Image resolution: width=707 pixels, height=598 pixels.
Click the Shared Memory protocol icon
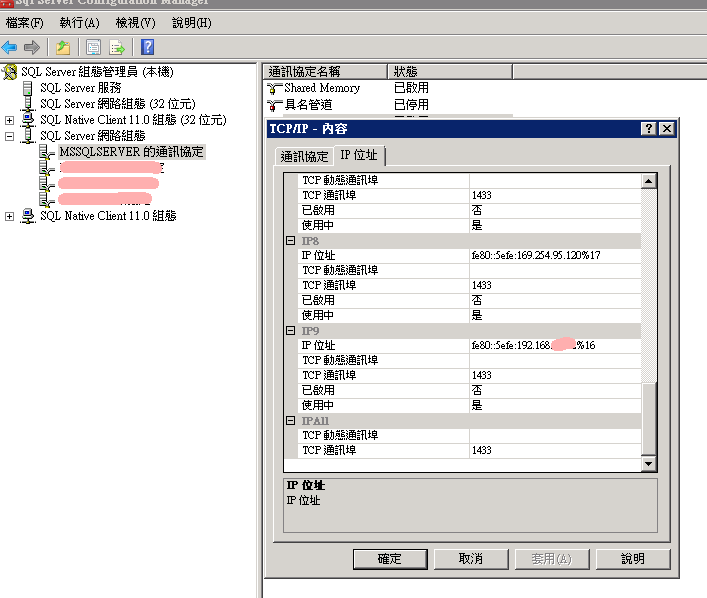pyautogui.click(x=274, y=88)
